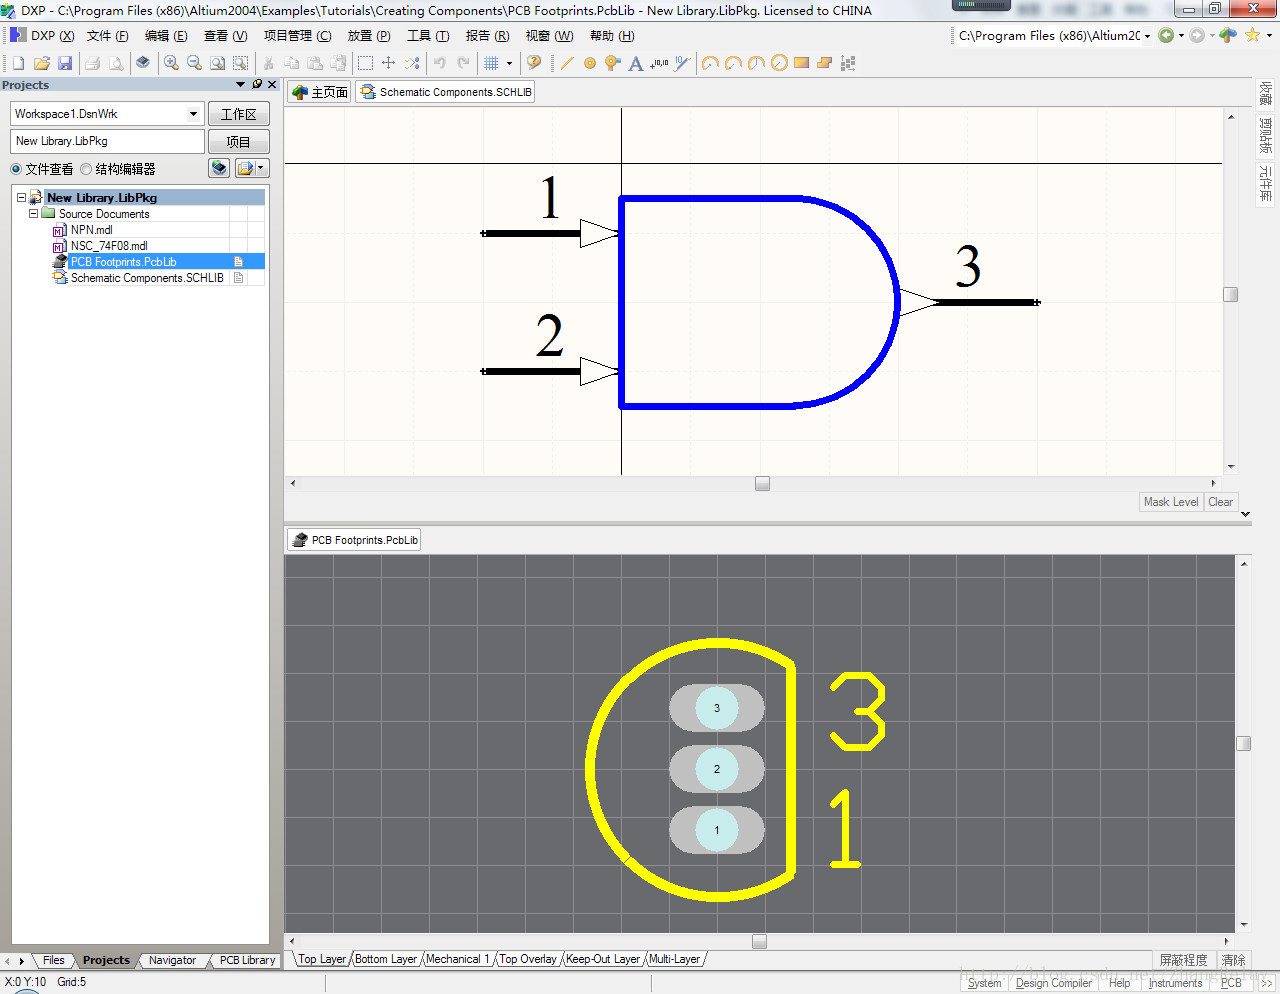Click the Print toolbar icon
The height and width of the screenshot is (994, 1280).
click(x=92, y=63)
